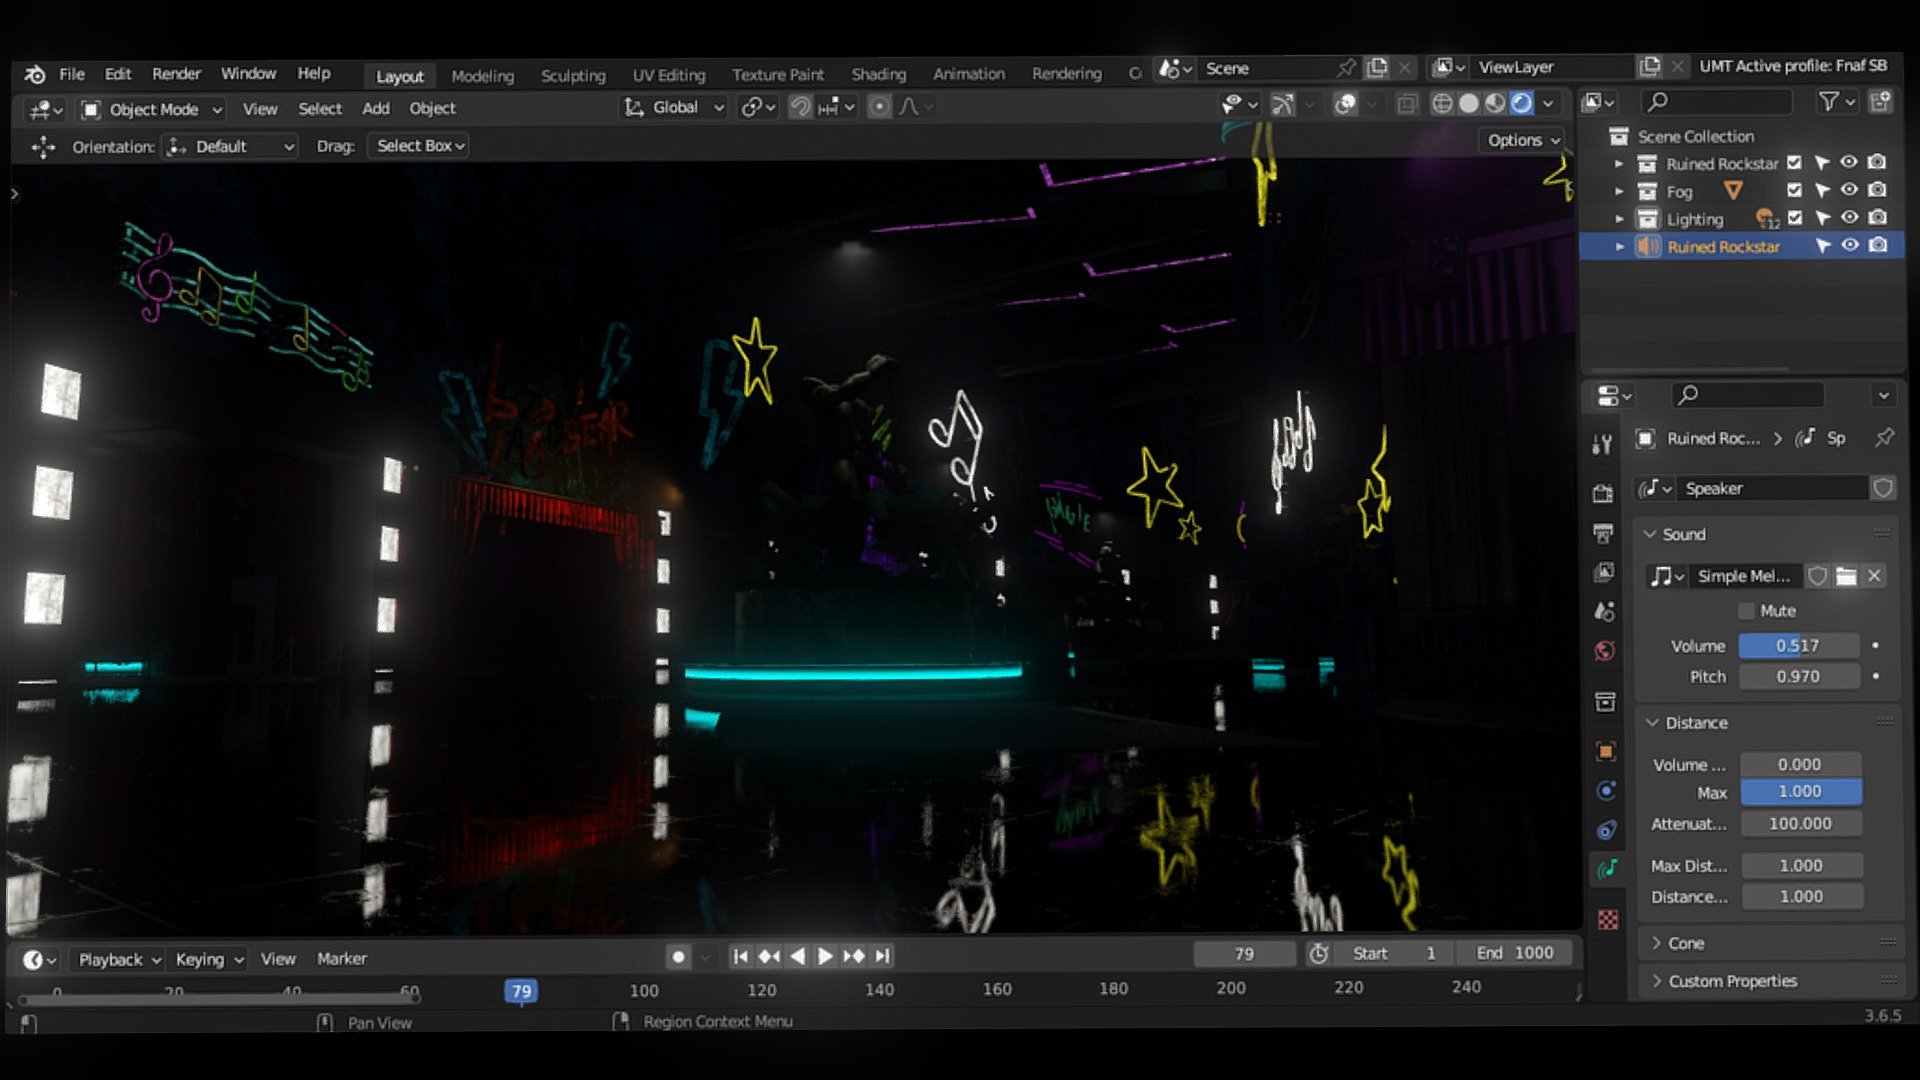Open the Scene properties tab icon
This screenshot has width=1920, height=1080.
(1605, 611)
